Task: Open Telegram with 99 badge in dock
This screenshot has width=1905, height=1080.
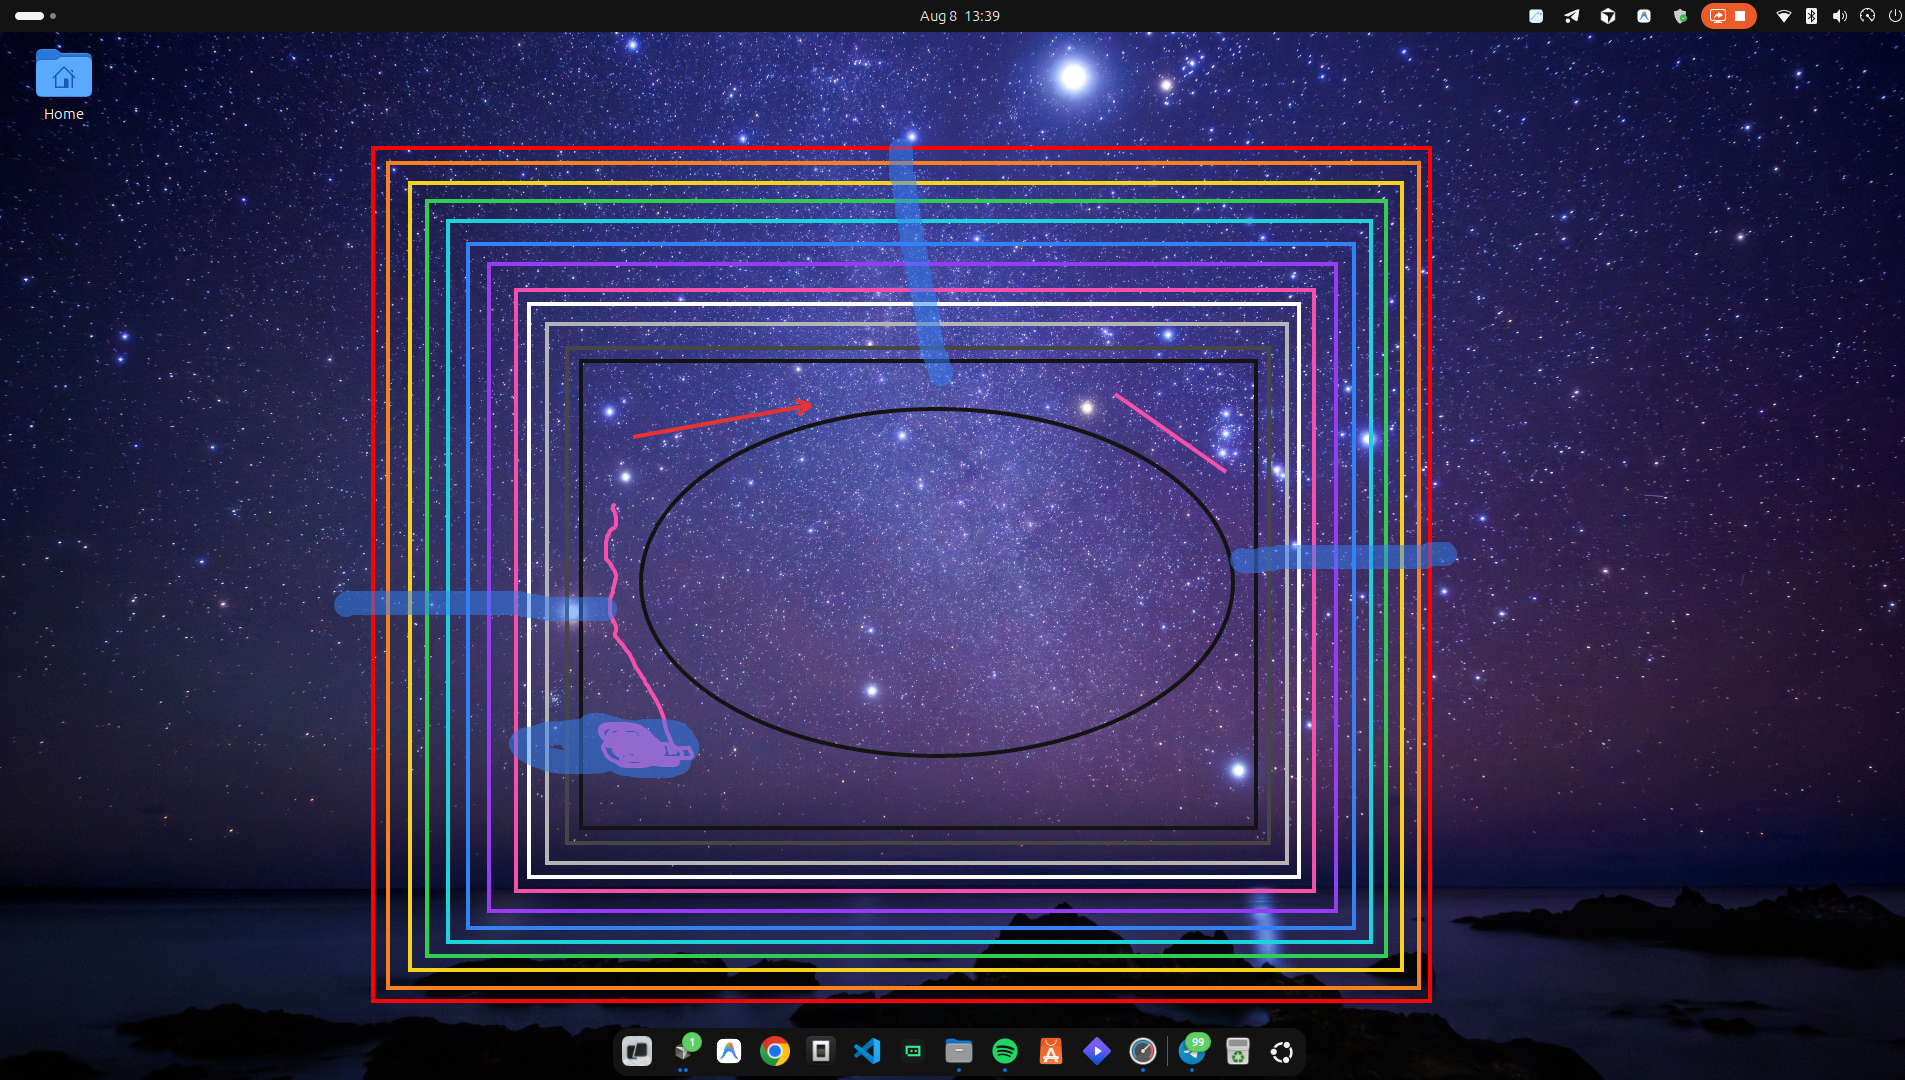Action: click(x=1193, y=1051)
